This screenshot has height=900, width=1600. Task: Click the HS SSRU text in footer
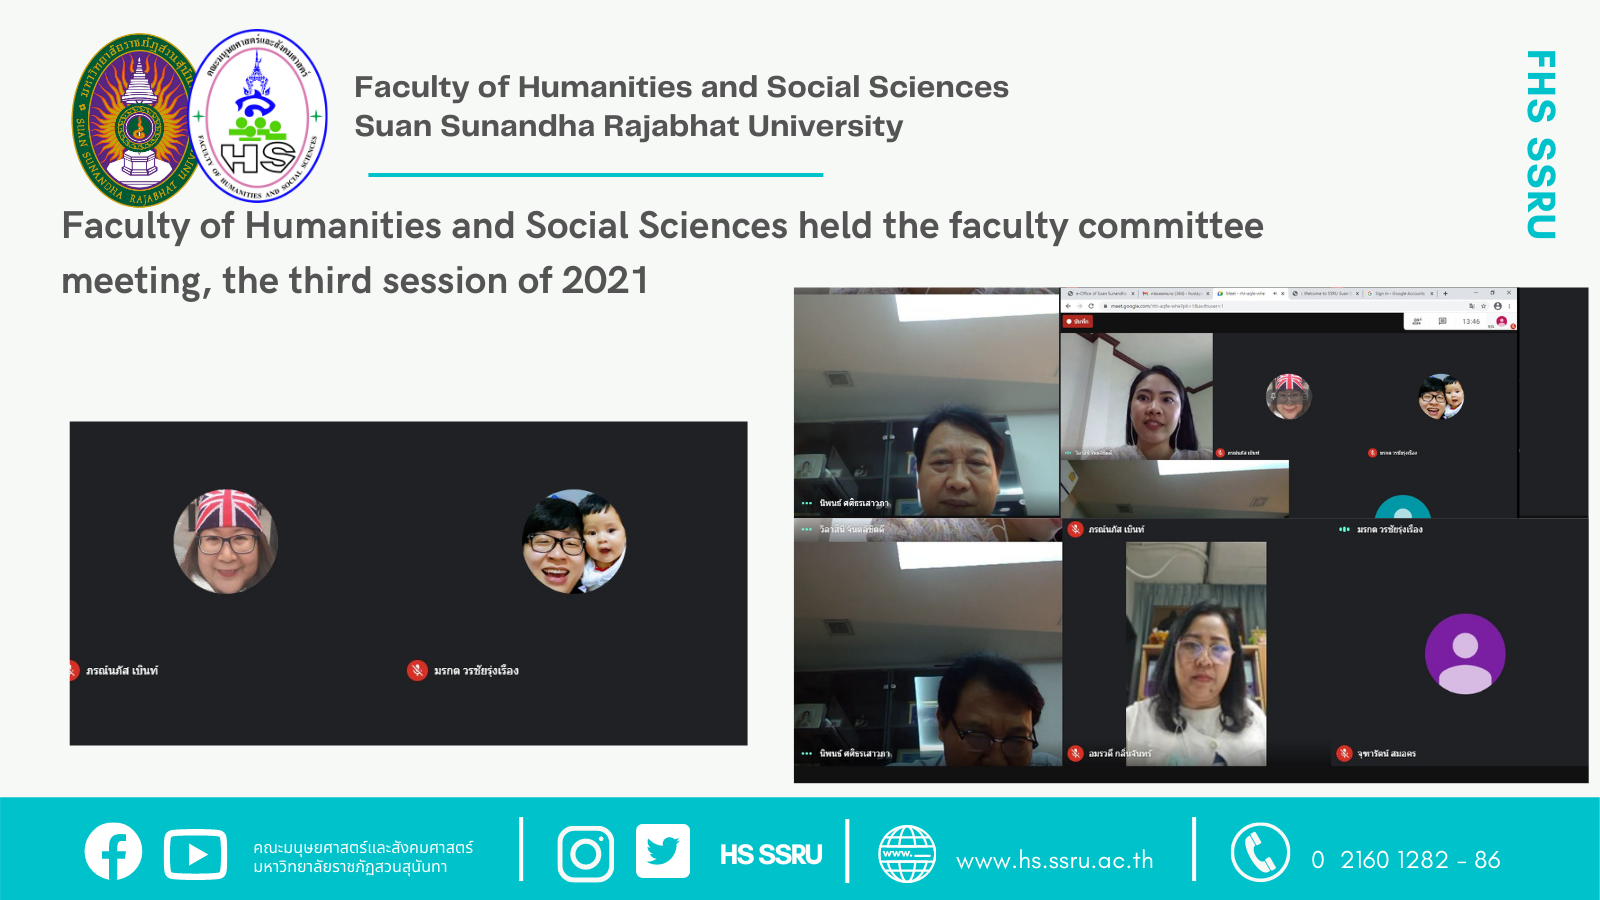(x=770, y=855)
